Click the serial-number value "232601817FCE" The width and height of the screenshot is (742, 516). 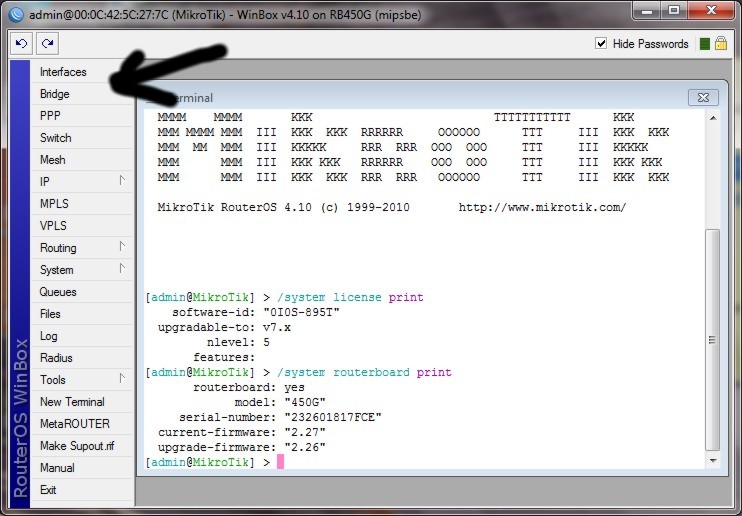(333, 417)
